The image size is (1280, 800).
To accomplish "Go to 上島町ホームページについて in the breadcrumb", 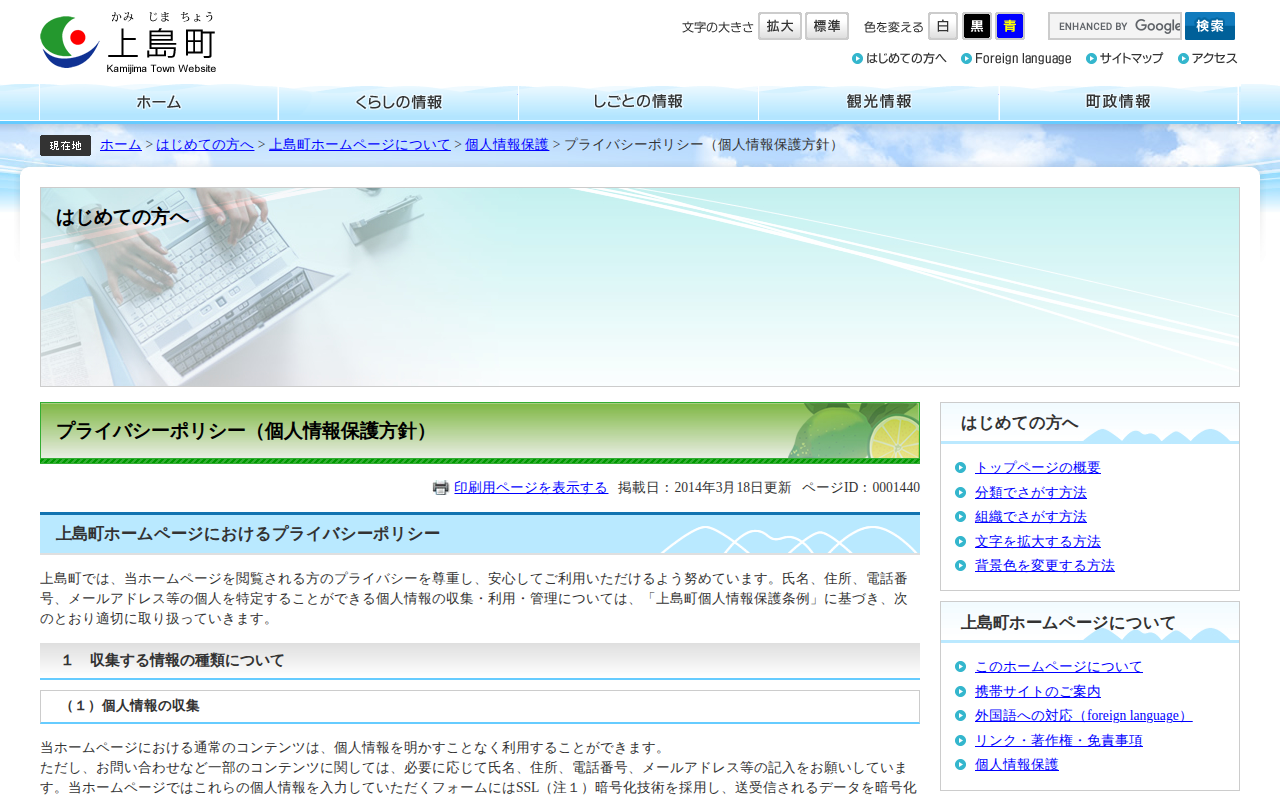I will [x=360, y=145].
